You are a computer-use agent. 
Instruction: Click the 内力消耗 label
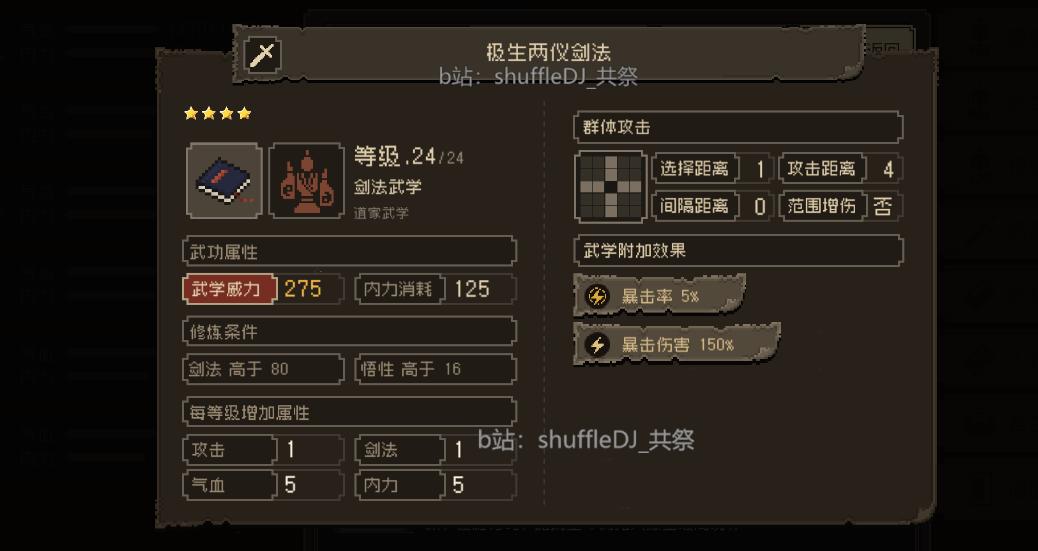click(399, 289)
